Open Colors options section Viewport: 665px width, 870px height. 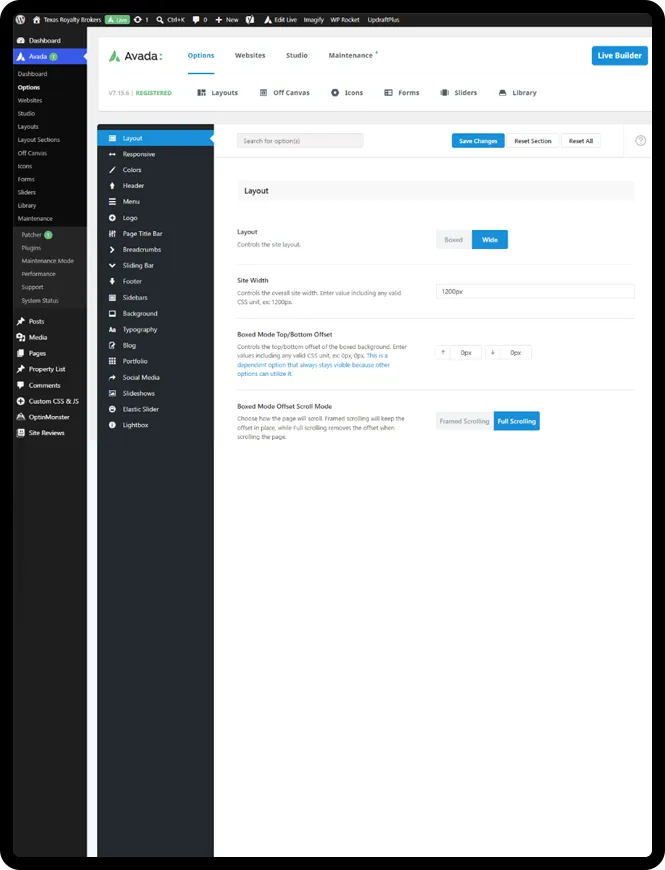(155, 170)
